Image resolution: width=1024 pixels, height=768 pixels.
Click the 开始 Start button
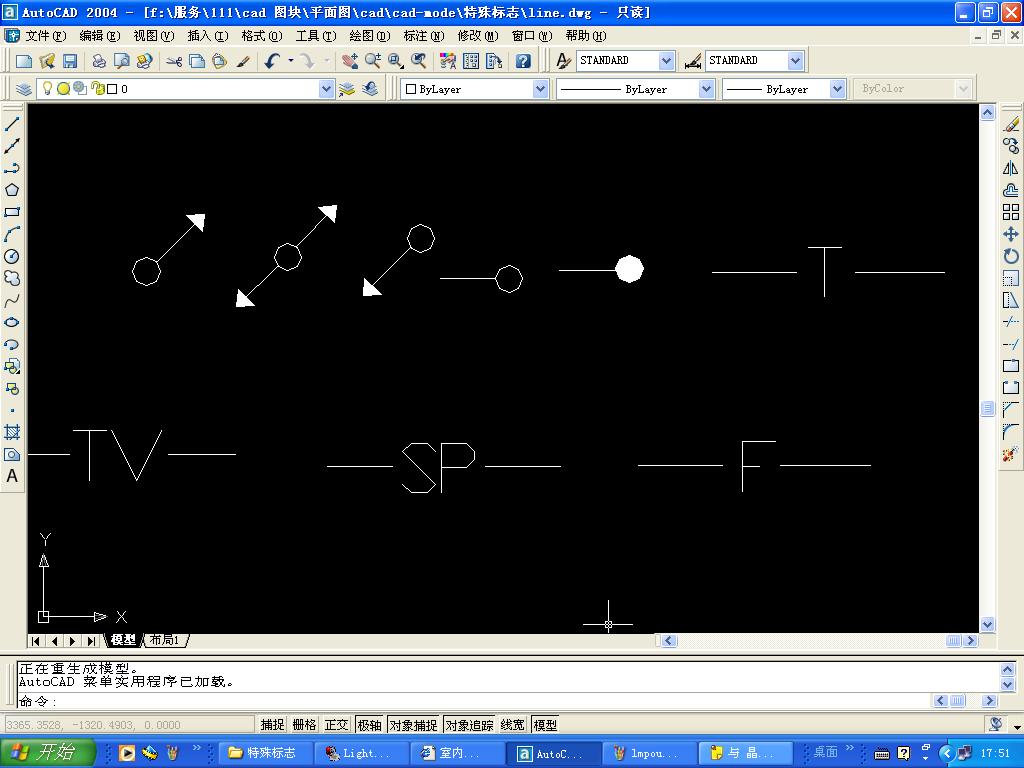point(47,753)
